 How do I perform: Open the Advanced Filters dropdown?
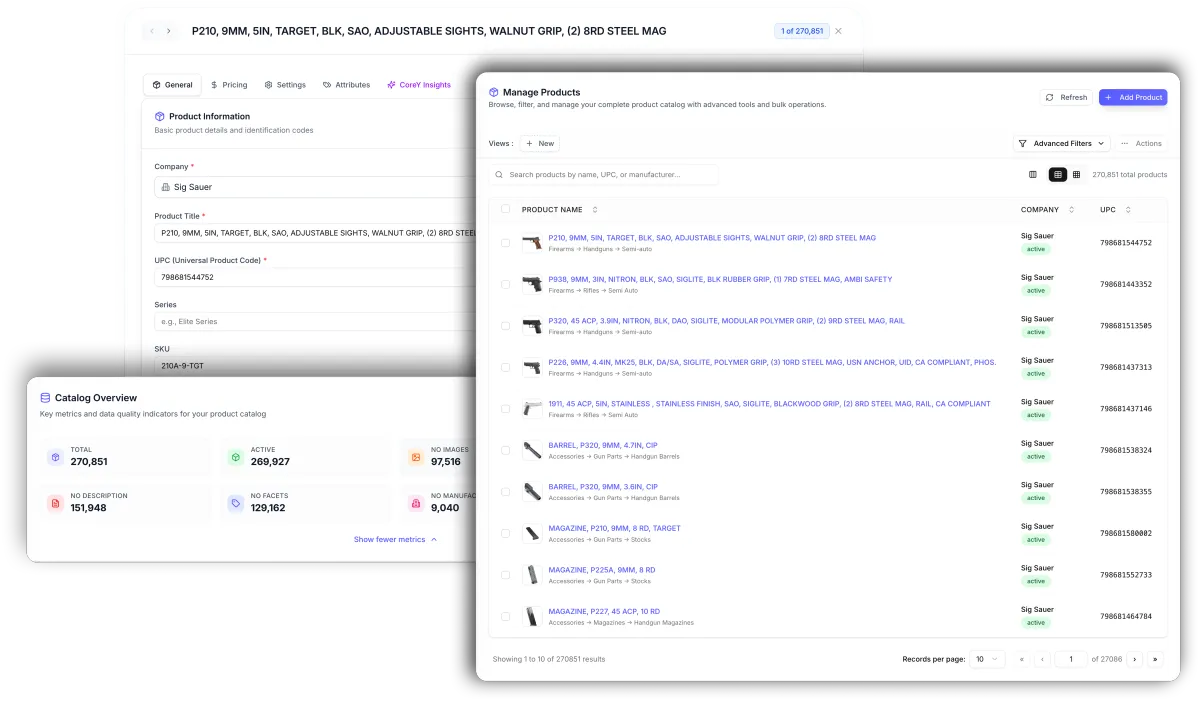(1061, 143)
